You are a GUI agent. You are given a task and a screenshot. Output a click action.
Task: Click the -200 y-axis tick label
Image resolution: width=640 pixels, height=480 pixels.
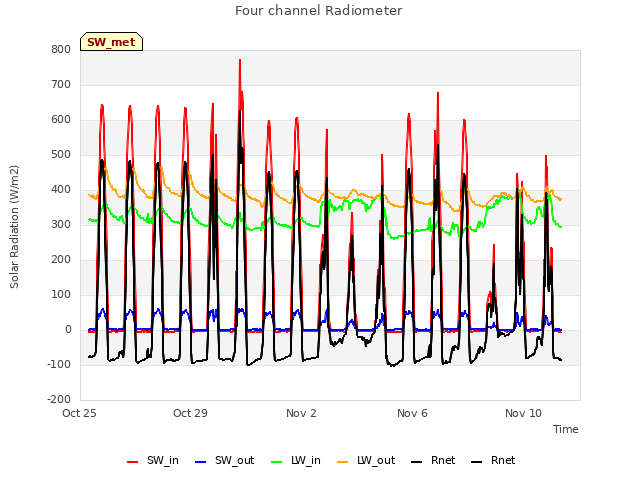point(59,400)
